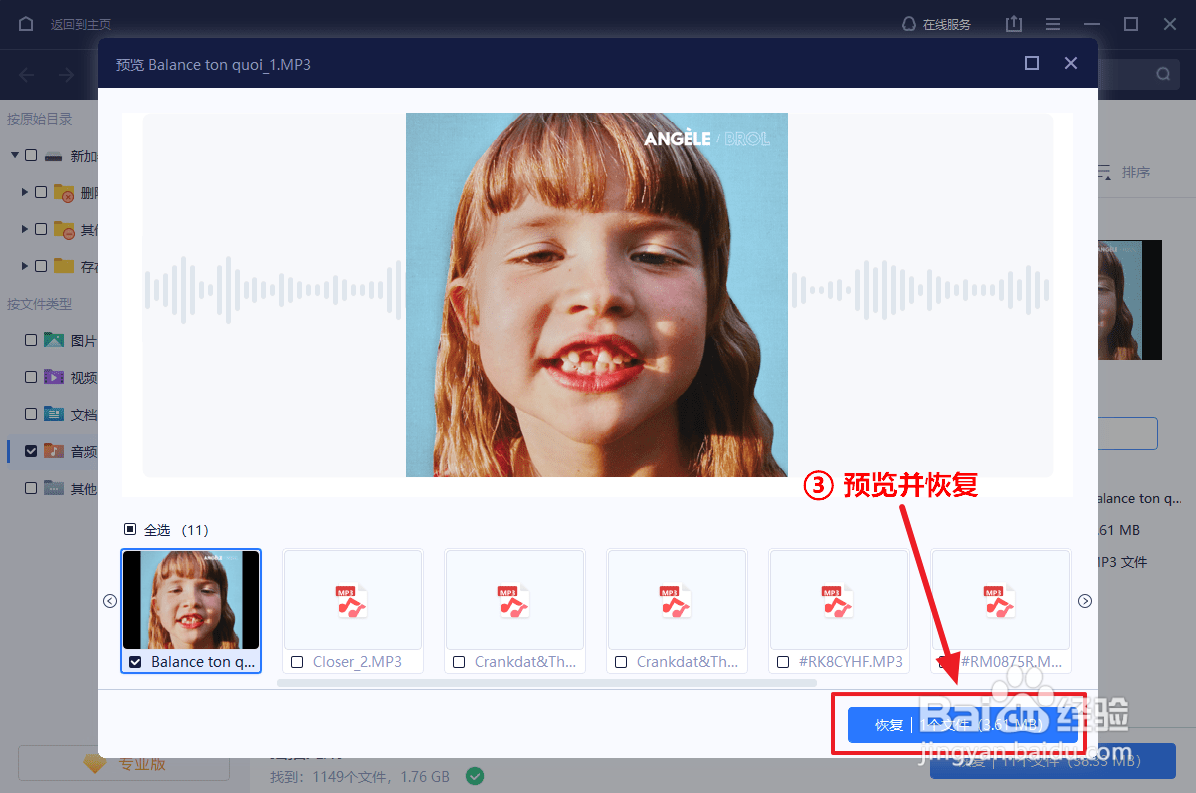The image size is (1196, 793).
Task: Expand the 删除 deleted files folder
Action: 25,192
